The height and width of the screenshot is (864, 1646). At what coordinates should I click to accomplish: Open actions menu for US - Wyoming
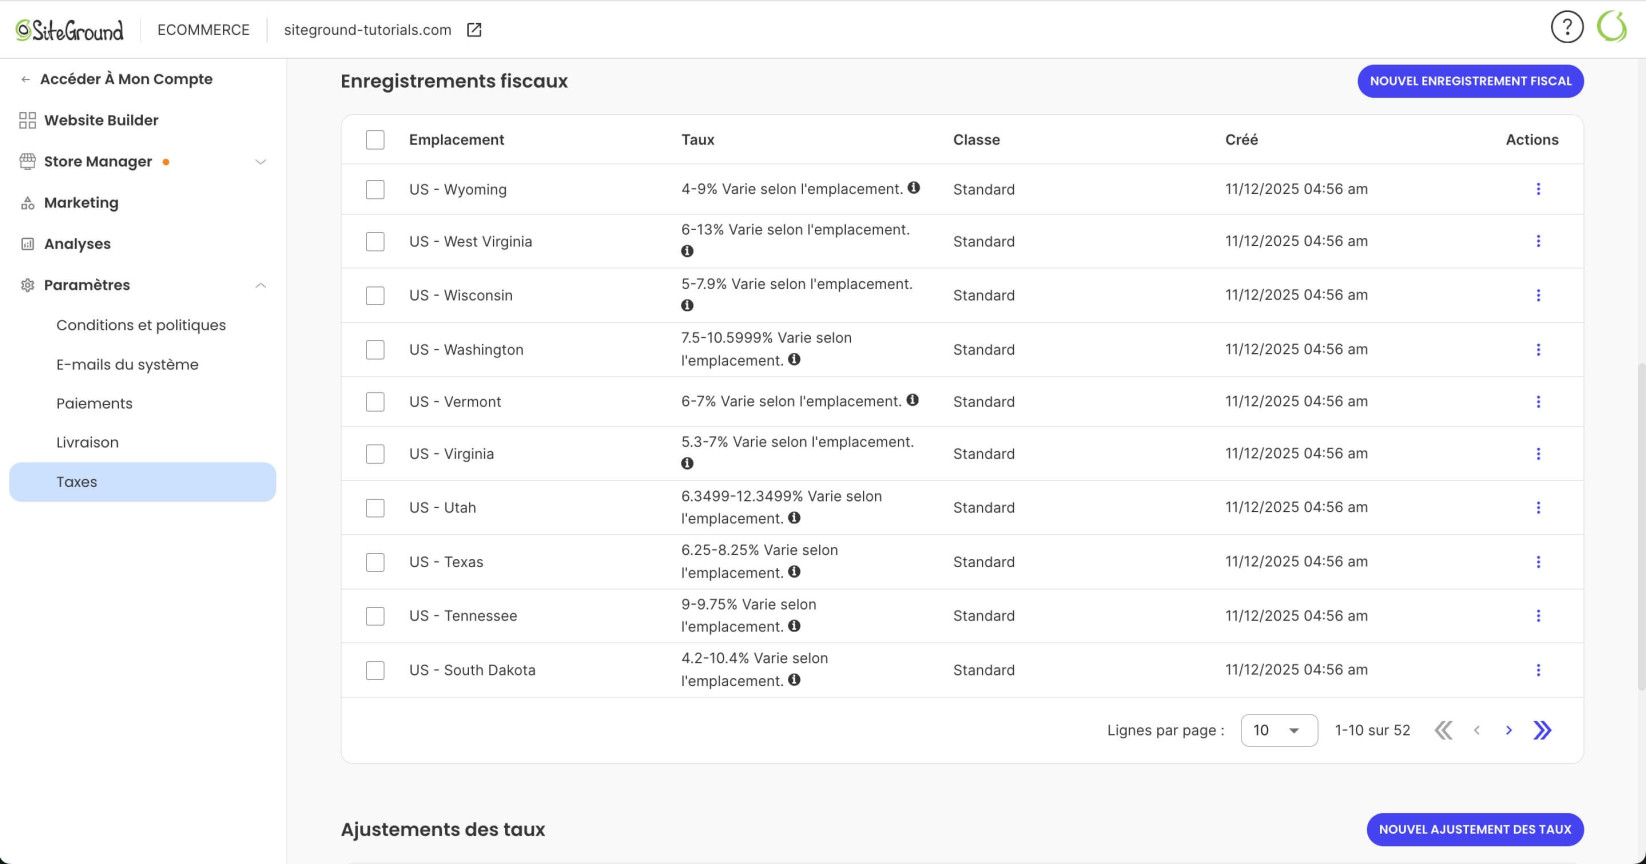pyautogui.click(x=1538, y=189)
